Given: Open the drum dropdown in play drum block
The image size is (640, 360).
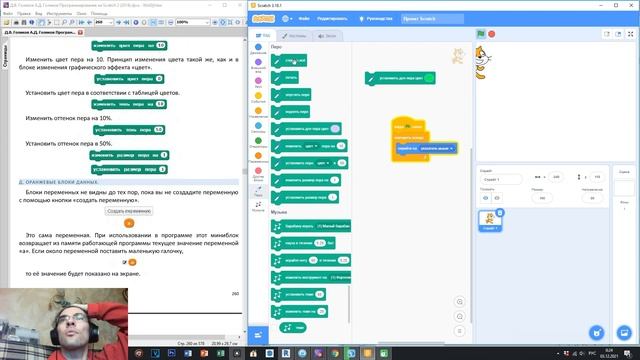Looking at the screenshot, I should tap(333, 226).
